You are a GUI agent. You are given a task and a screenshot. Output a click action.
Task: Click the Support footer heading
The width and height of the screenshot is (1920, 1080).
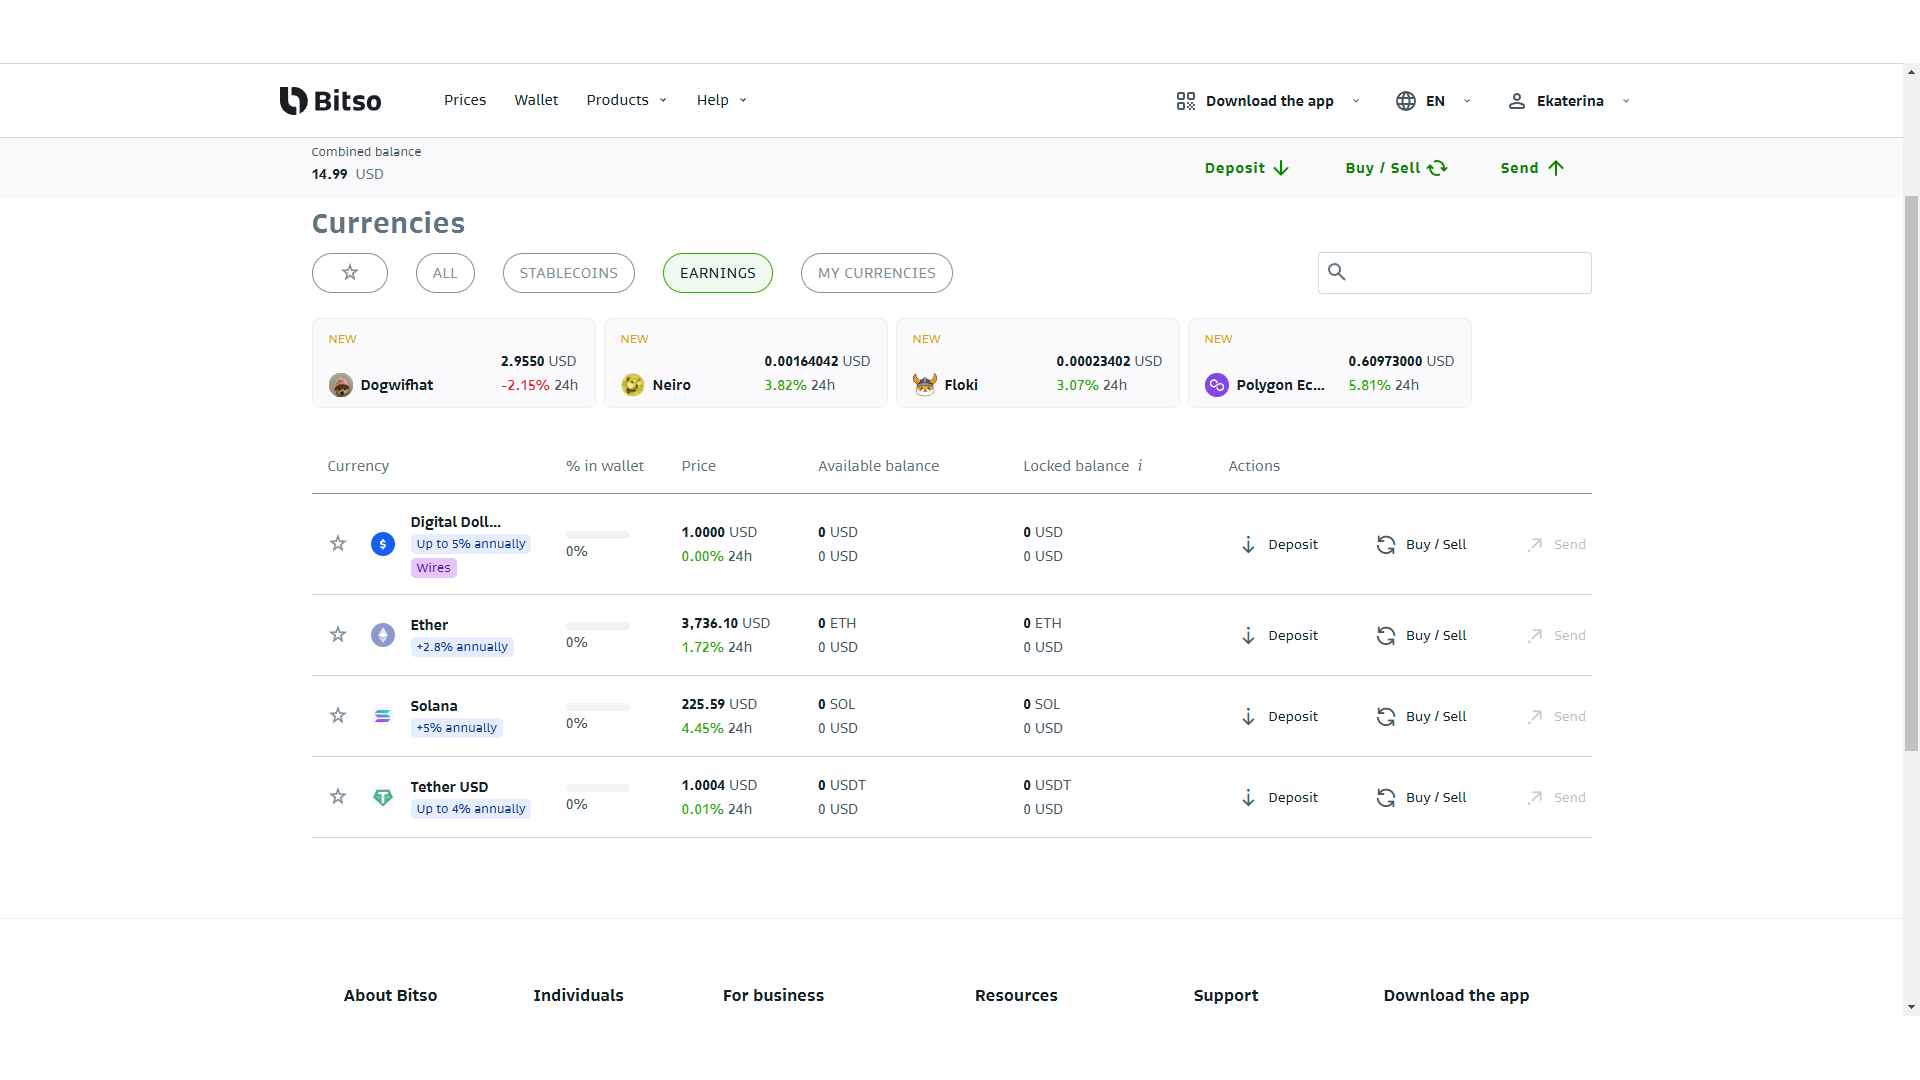click(1226, 996)
